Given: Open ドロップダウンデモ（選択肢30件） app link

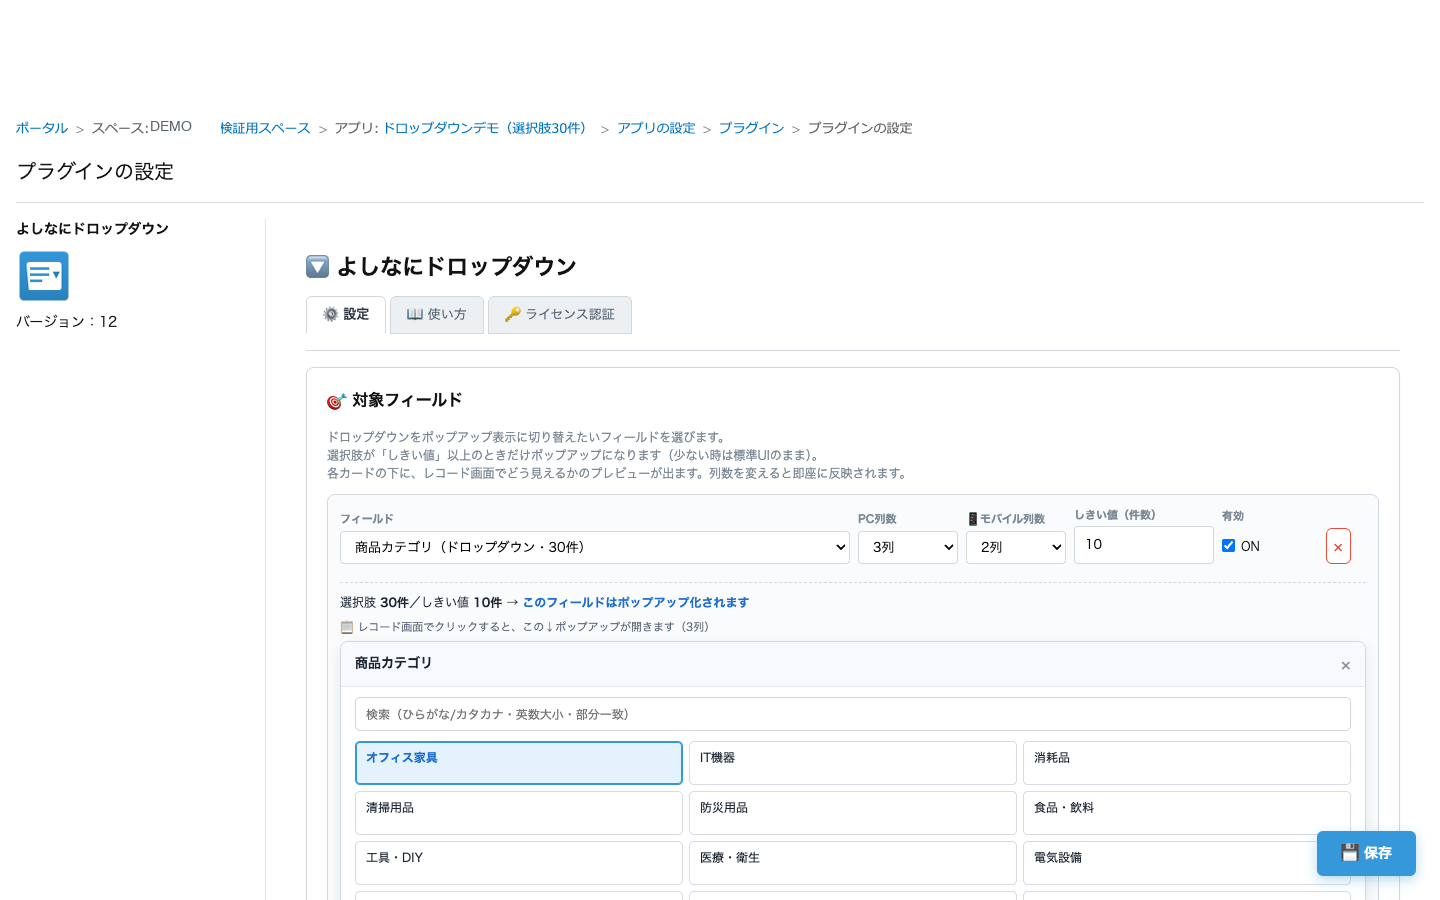Looking at the screenshot, I should [x=488, y=128].
